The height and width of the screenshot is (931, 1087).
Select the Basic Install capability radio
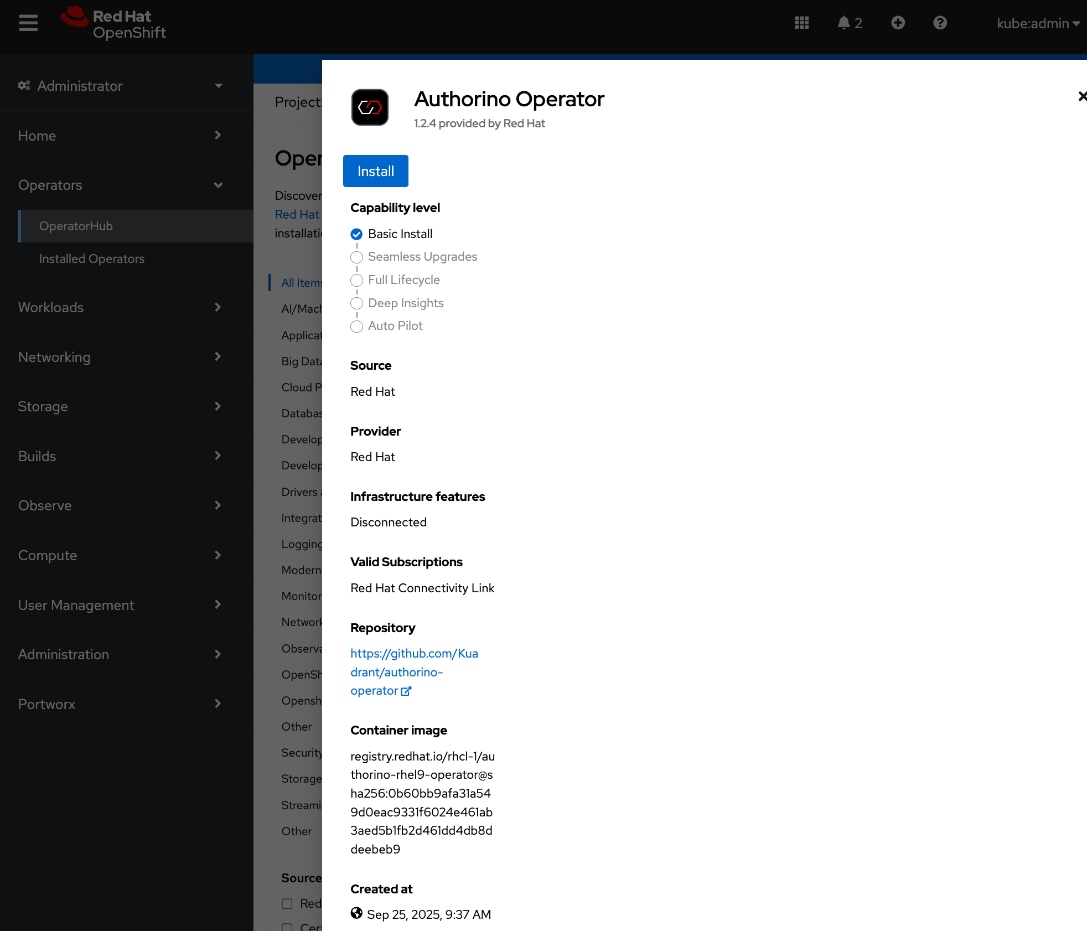356,233
